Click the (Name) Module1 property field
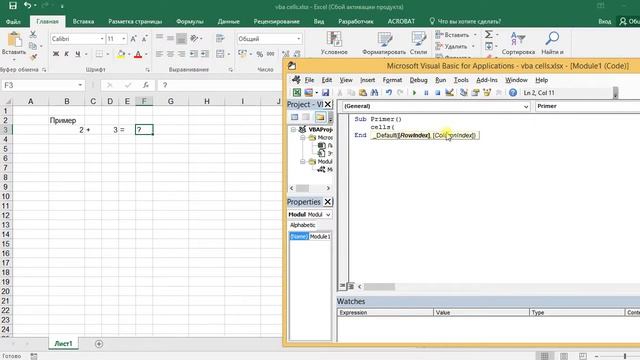640x360 pixels. coord(310,236)
